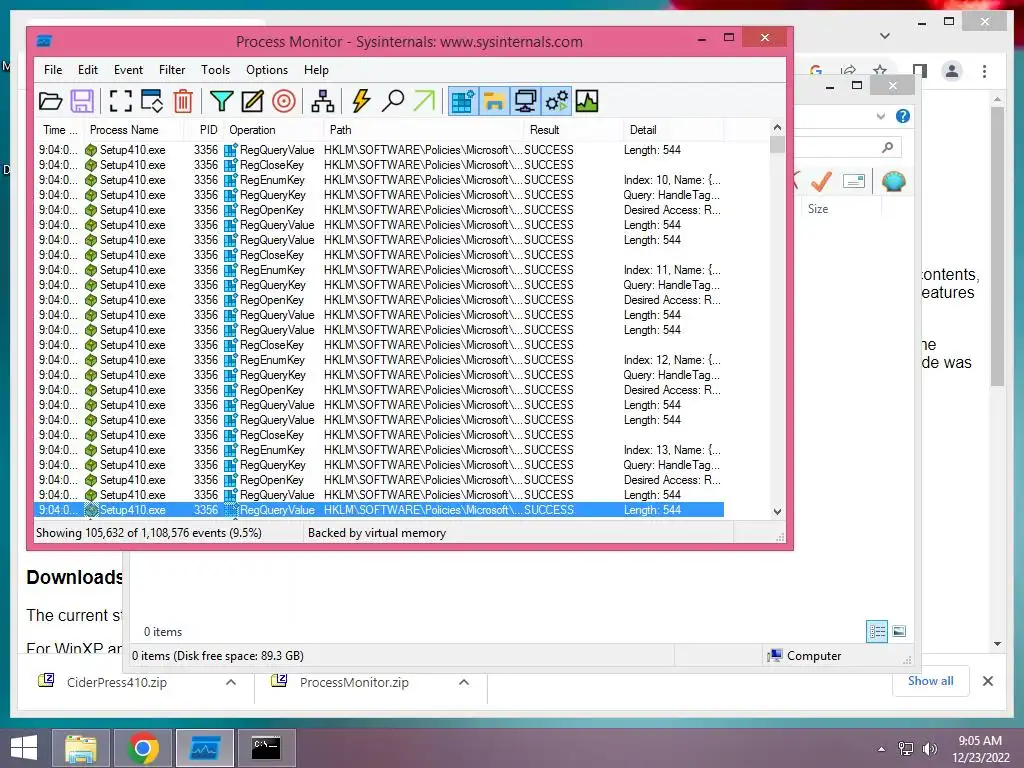Click the green Jump To Object arrow icon
Image resolution: width=1024 pixels, height=768 pixels.
[424, 101]
